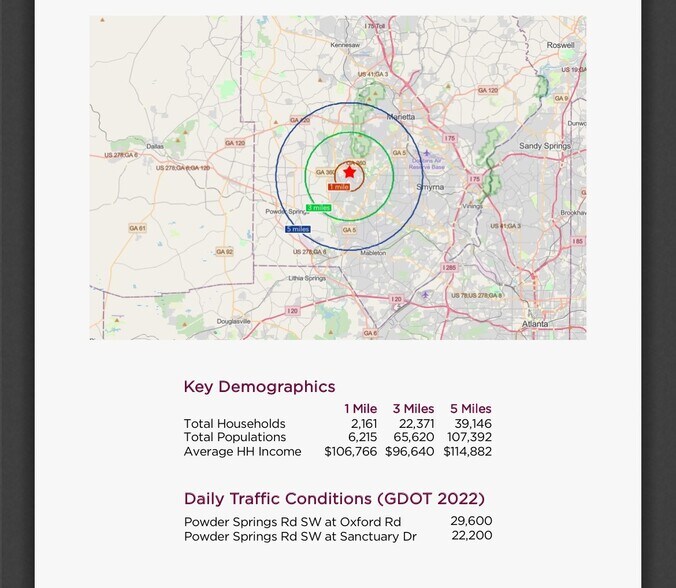The width and height of the screenshot is (676, 588).
Task: Click the airplane icon near Dobbins Air Reserve Base
Action: 426,153
